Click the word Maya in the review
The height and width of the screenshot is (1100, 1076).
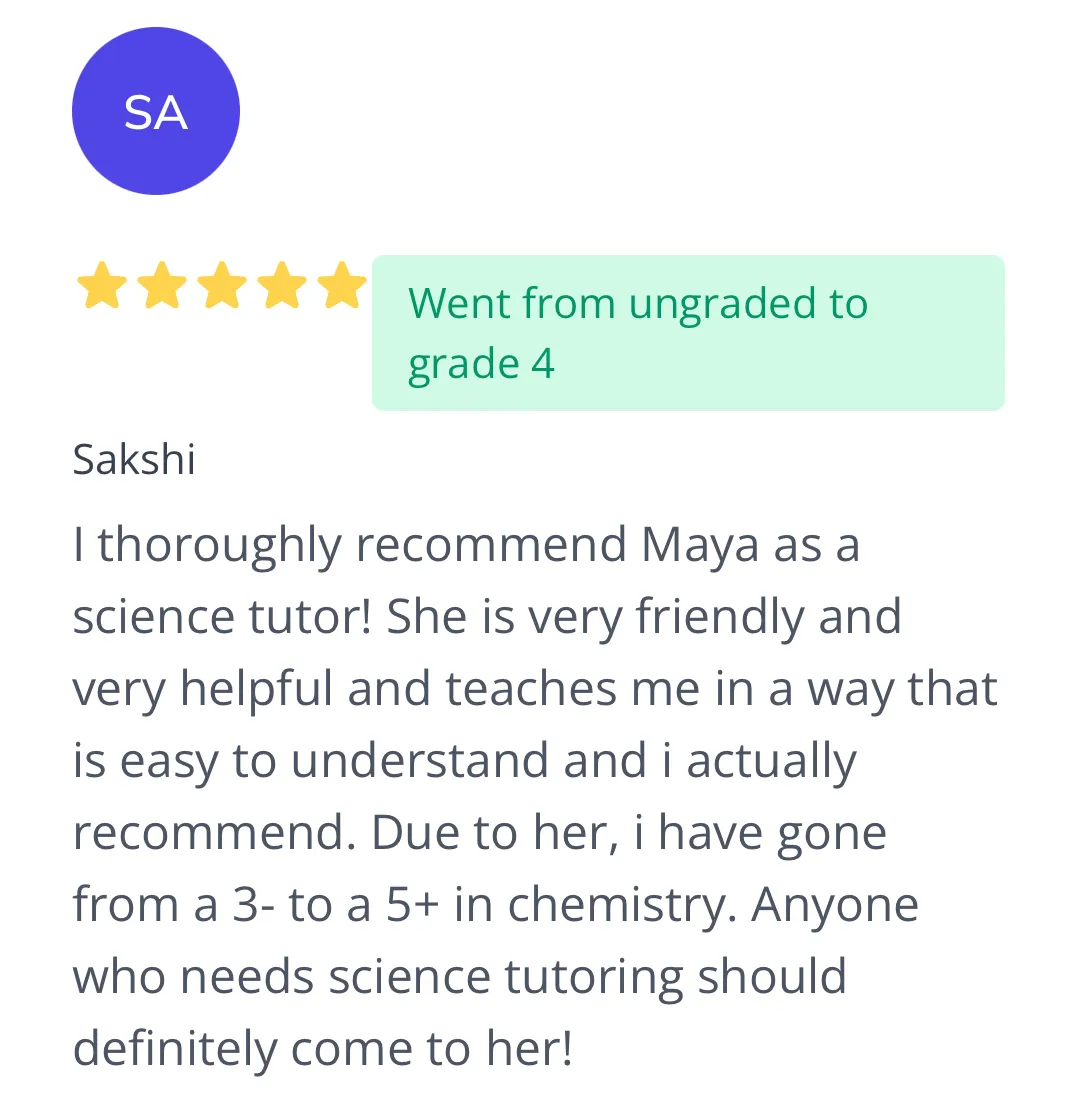click(699, 546)
